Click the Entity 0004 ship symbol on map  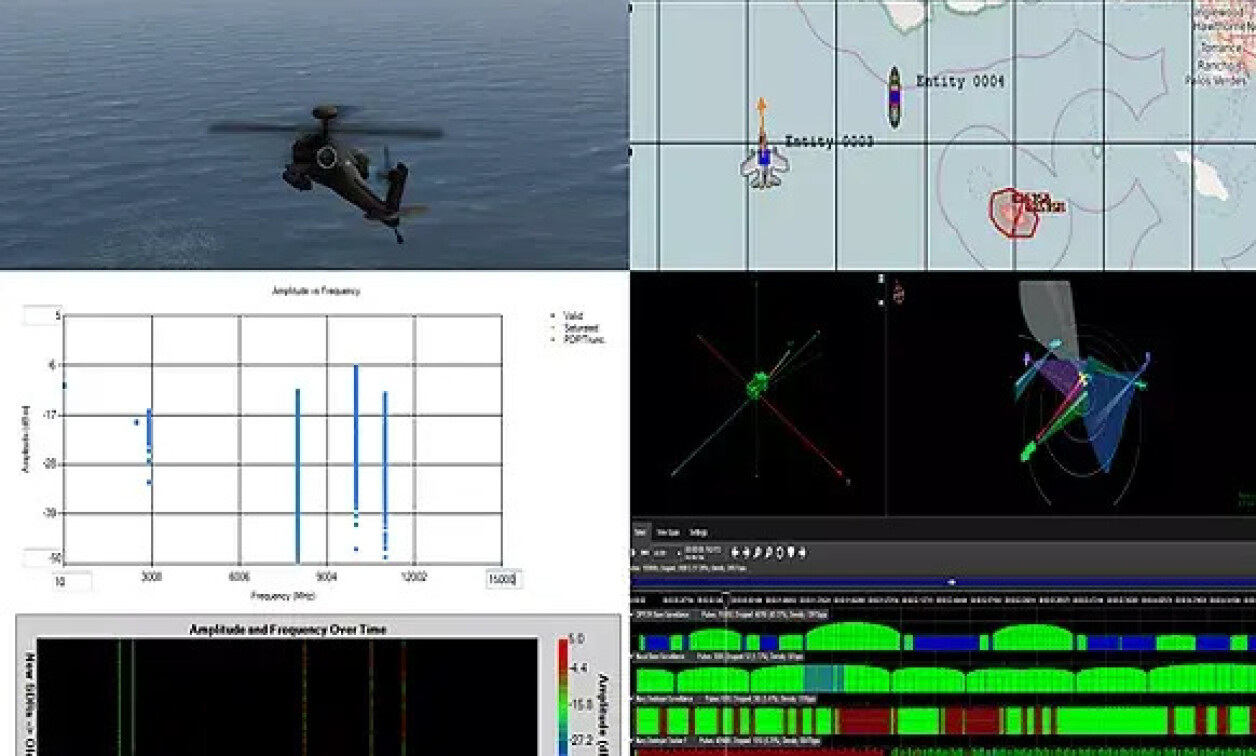coord(893,95)
